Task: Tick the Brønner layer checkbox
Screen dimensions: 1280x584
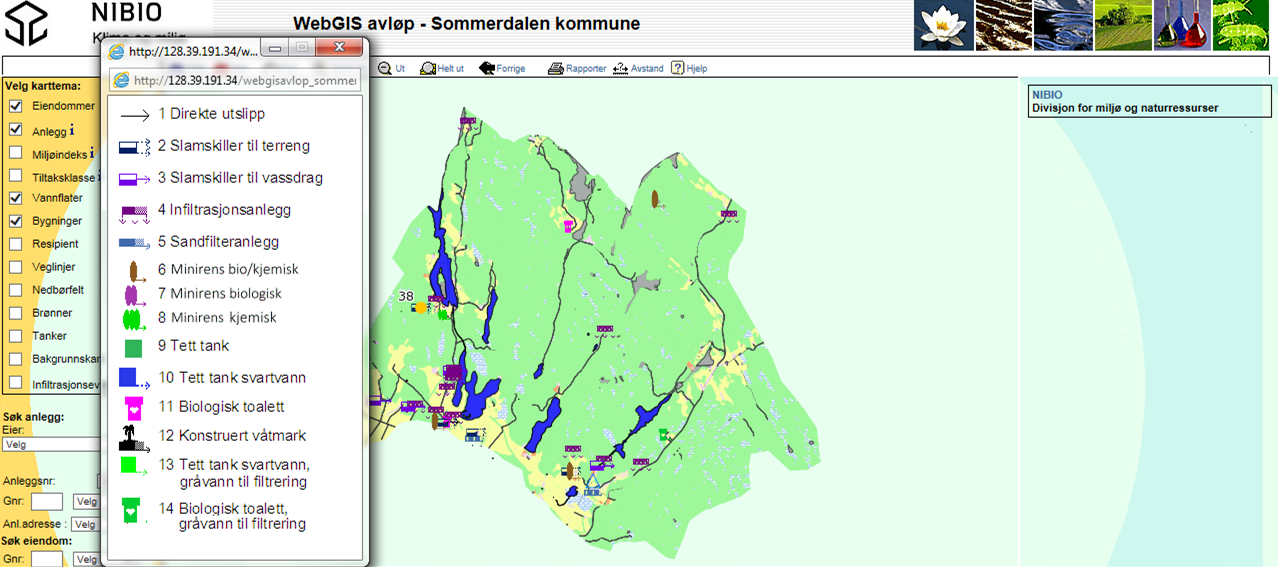Action: (x=15, y=313)
